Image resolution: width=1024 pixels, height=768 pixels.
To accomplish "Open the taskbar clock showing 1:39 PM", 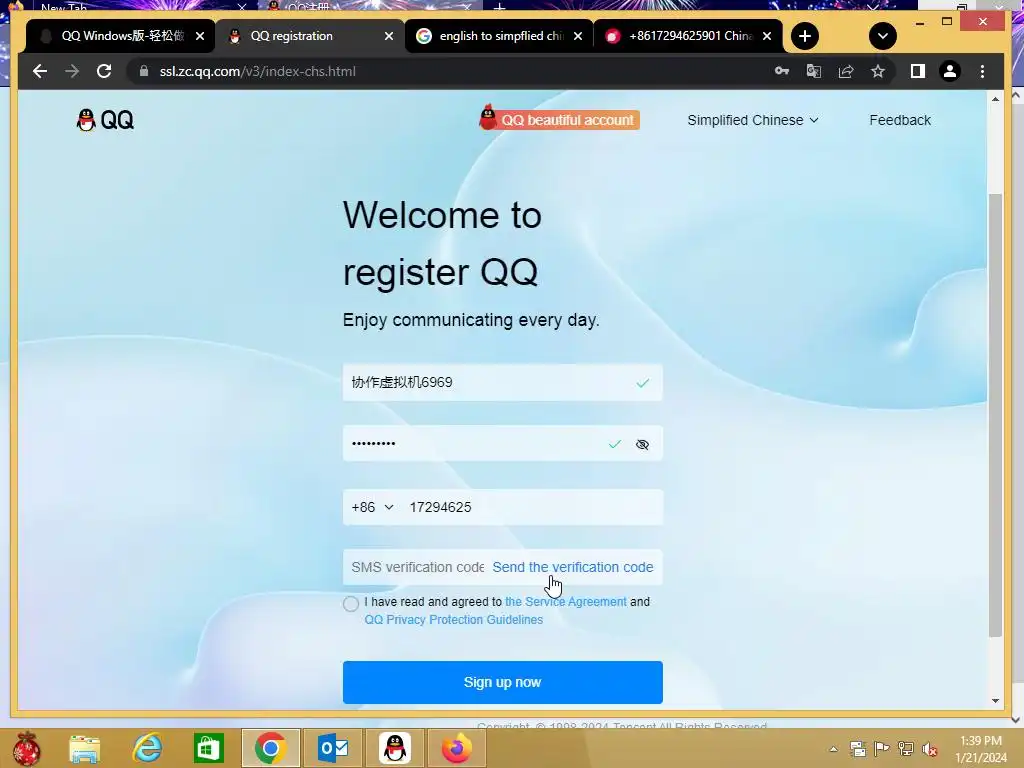I will click(981, 749).
